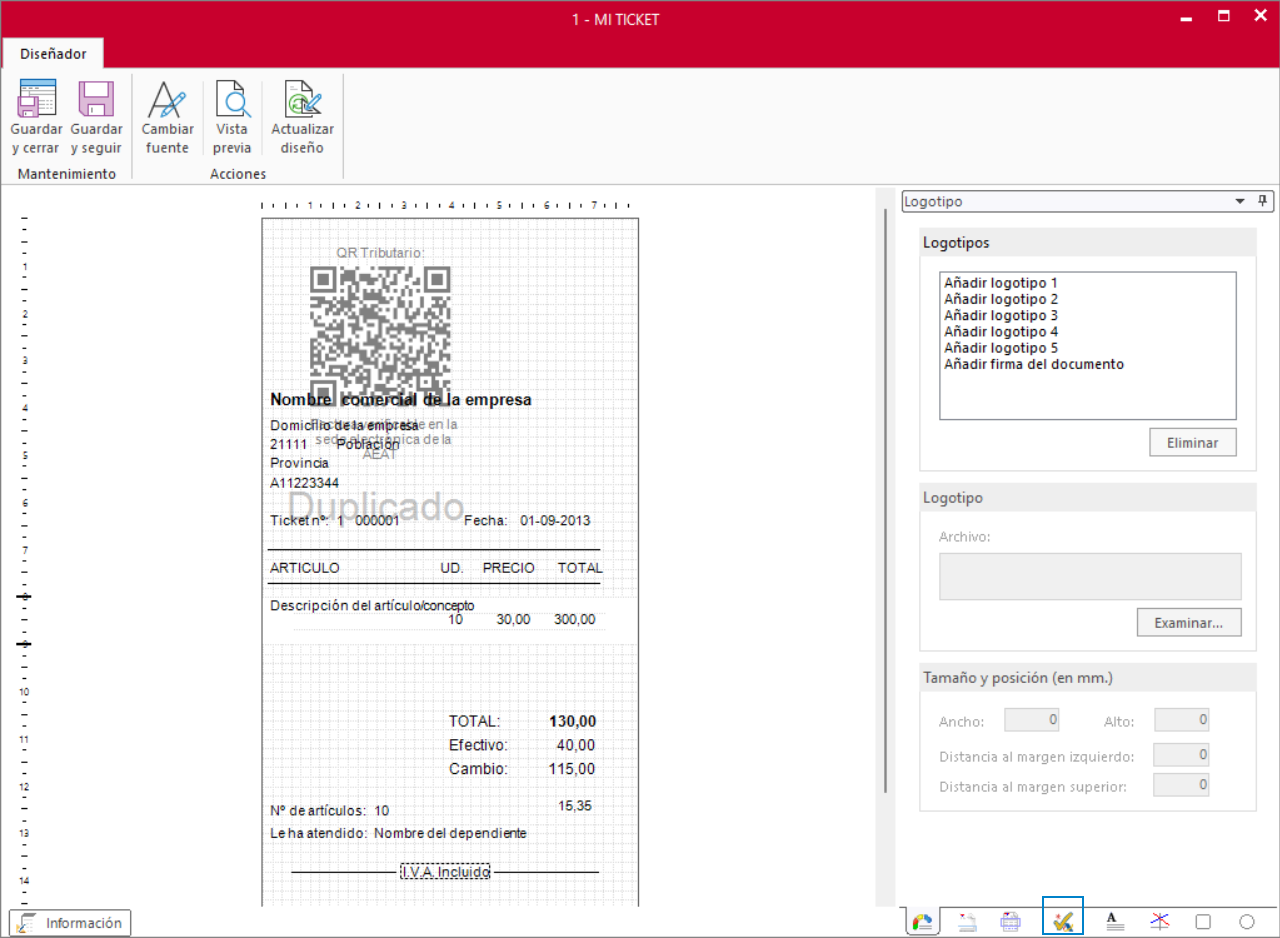This screenshot has width=1280, height=938.
Task: Close the MI TICKET window
Action: pos(1260,16)
